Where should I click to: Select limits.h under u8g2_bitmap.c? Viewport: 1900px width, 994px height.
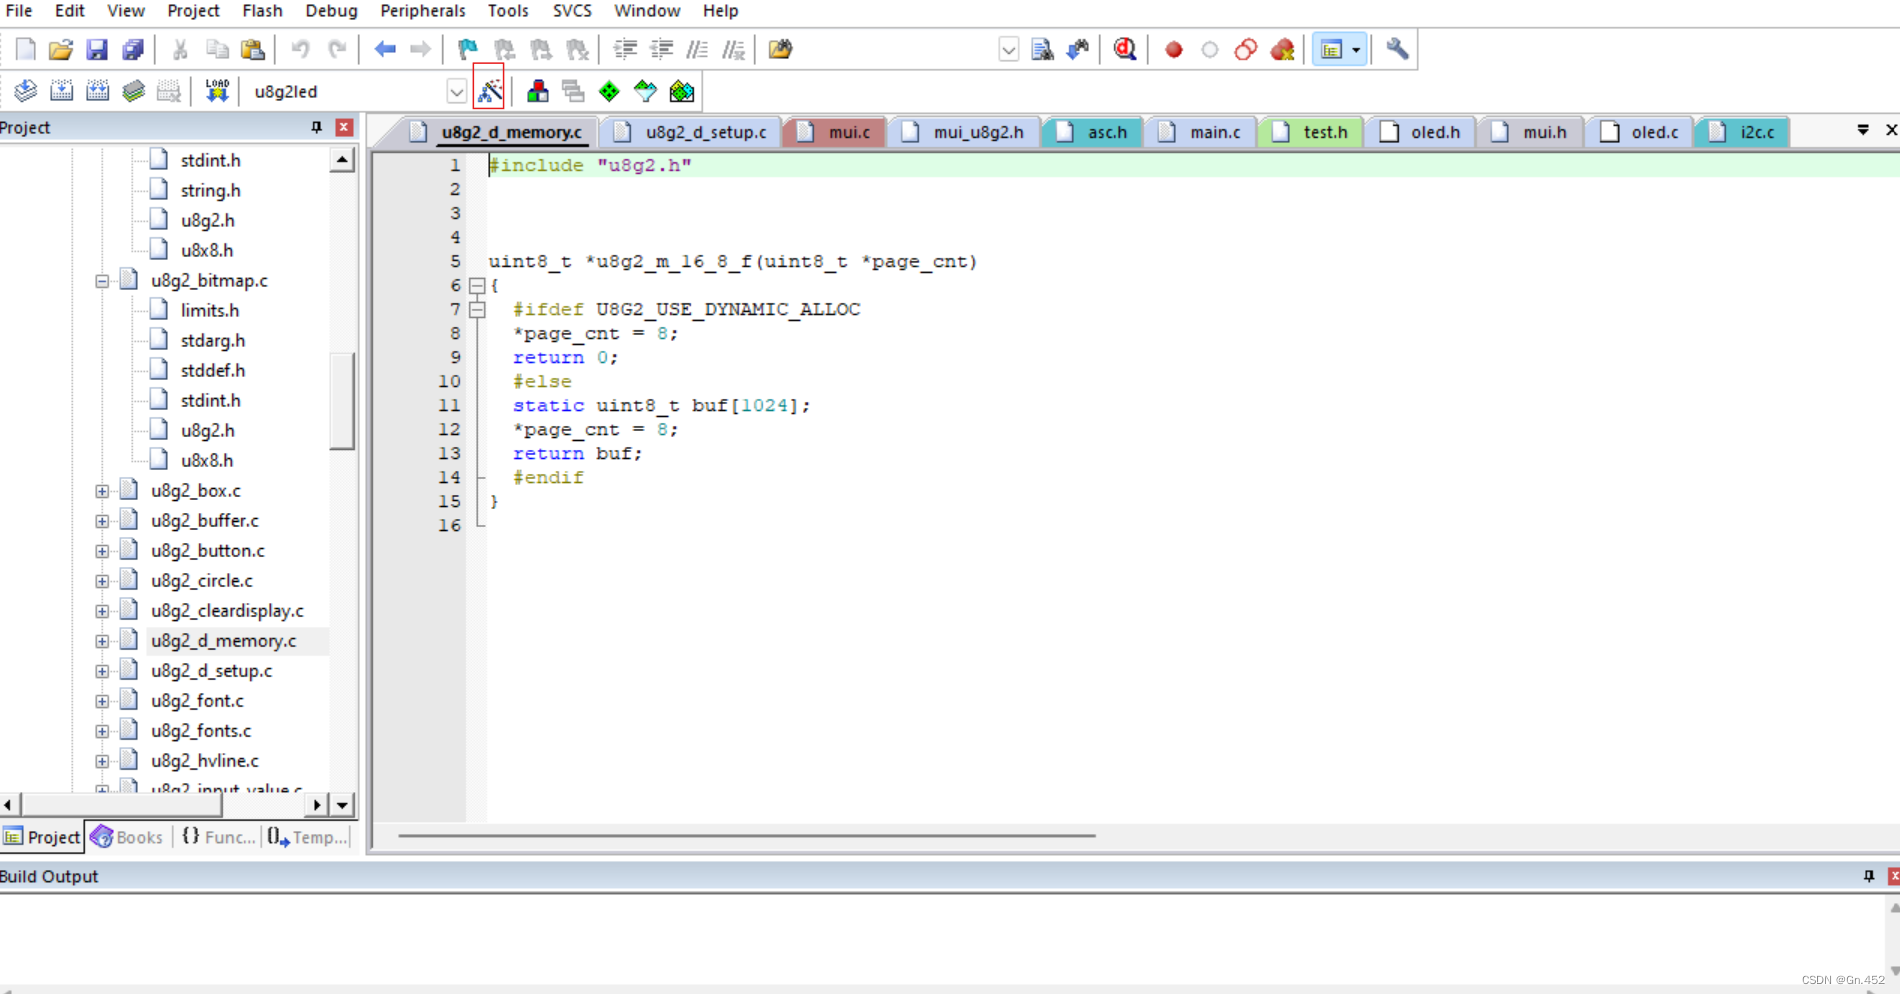pyautogui.click(x=210, y=311)
